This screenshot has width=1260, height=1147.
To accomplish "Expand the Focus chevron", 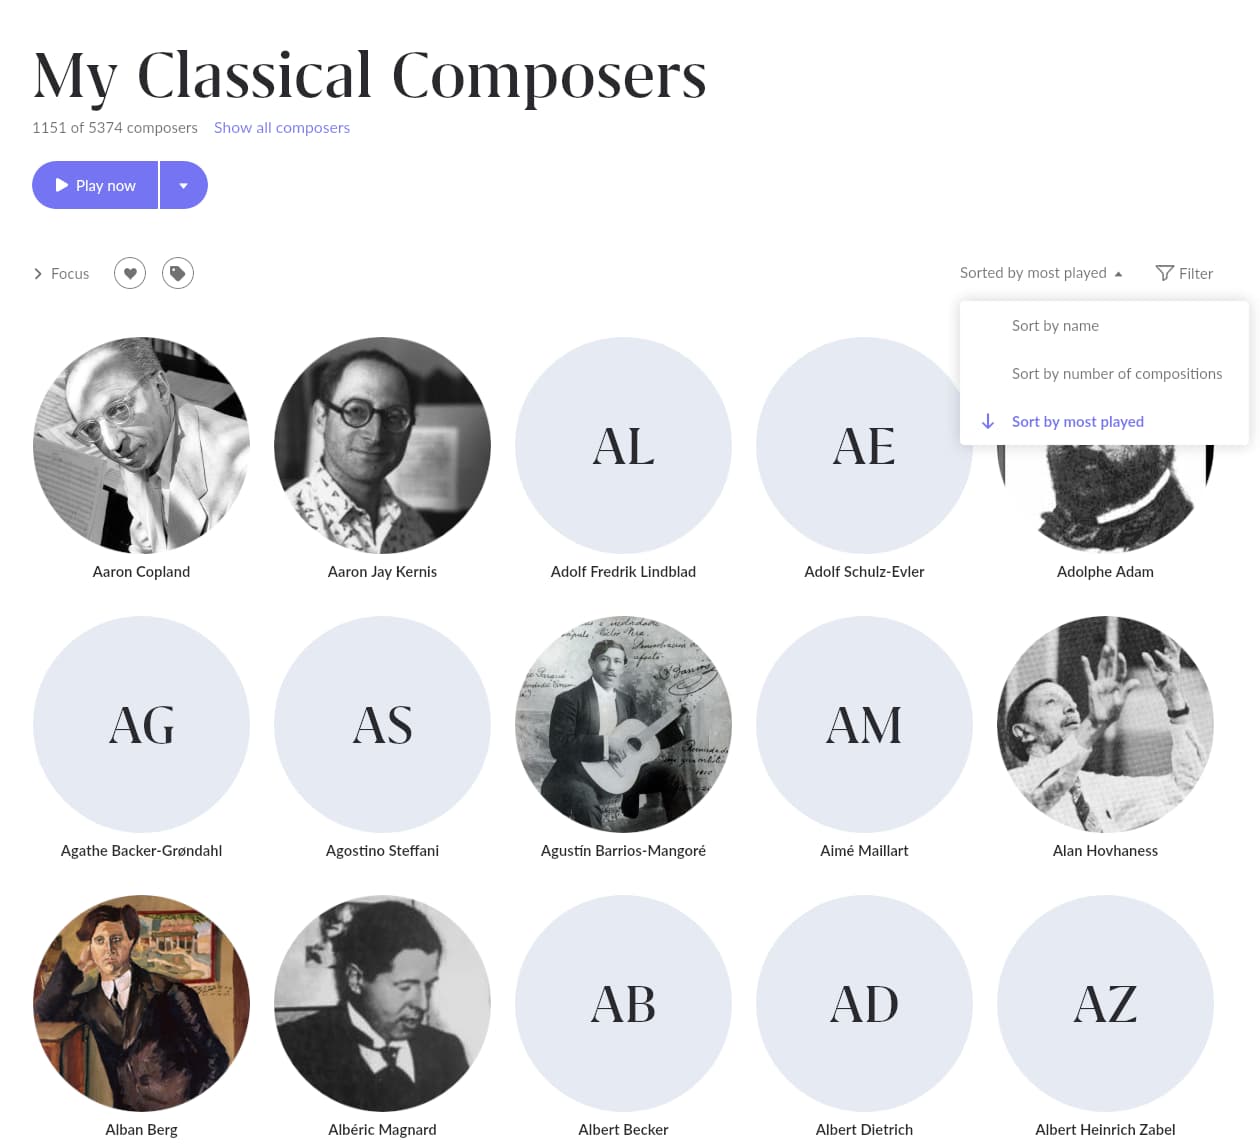I will (38, 273).
